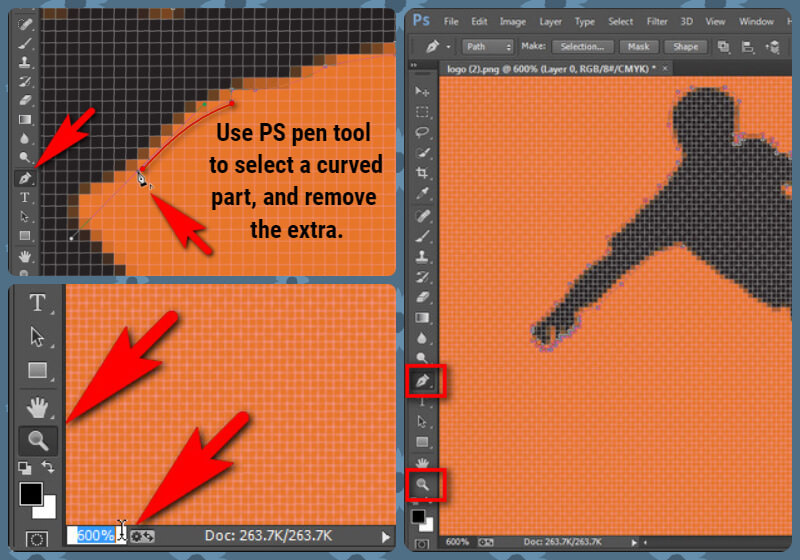Click the Mask button
800x560 pixels.
click(635, 46)
